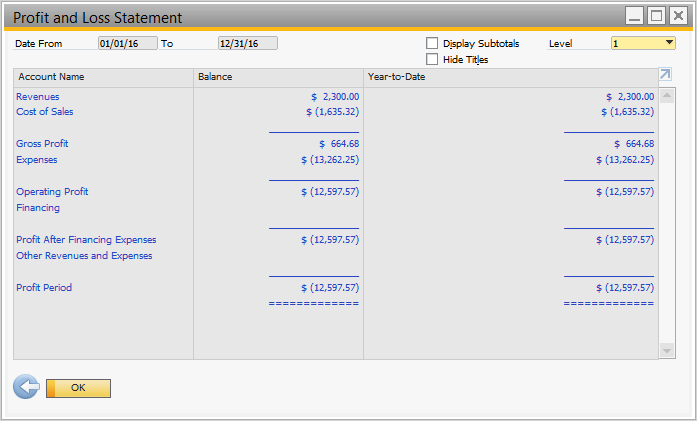Maximize the Profit and Loss Statement window
This screenshot has width=697, height=421.
pyautogui.click(x=656, y=16)
